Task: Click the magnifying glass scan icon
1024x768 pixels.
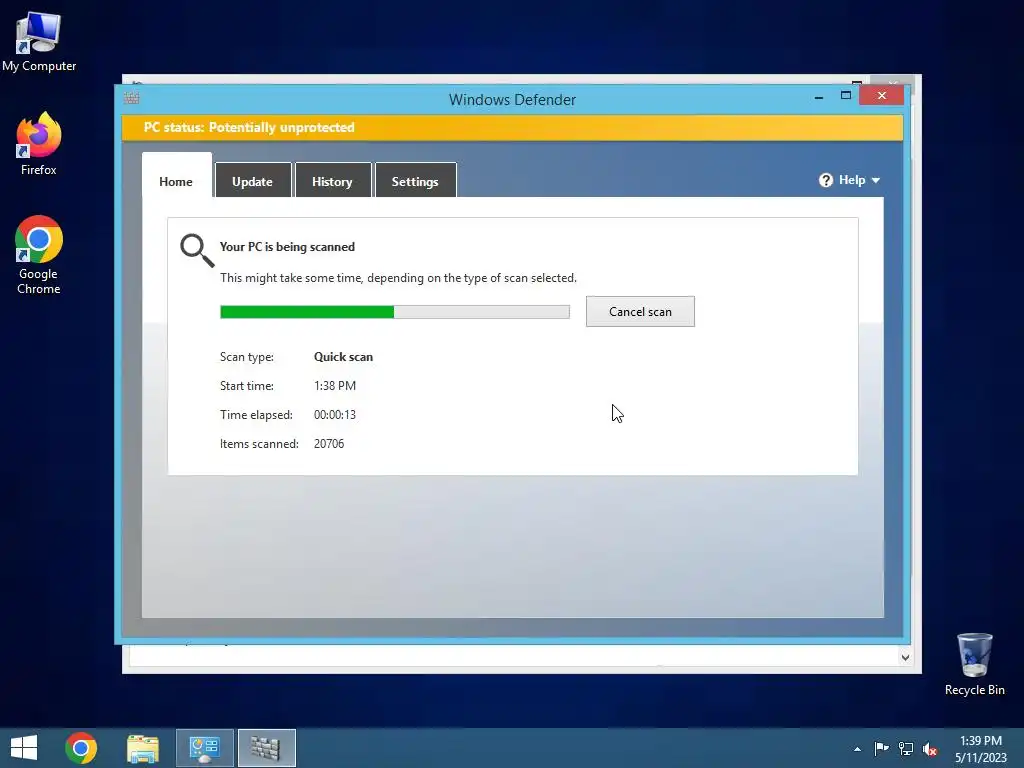Action: [197, 251]
